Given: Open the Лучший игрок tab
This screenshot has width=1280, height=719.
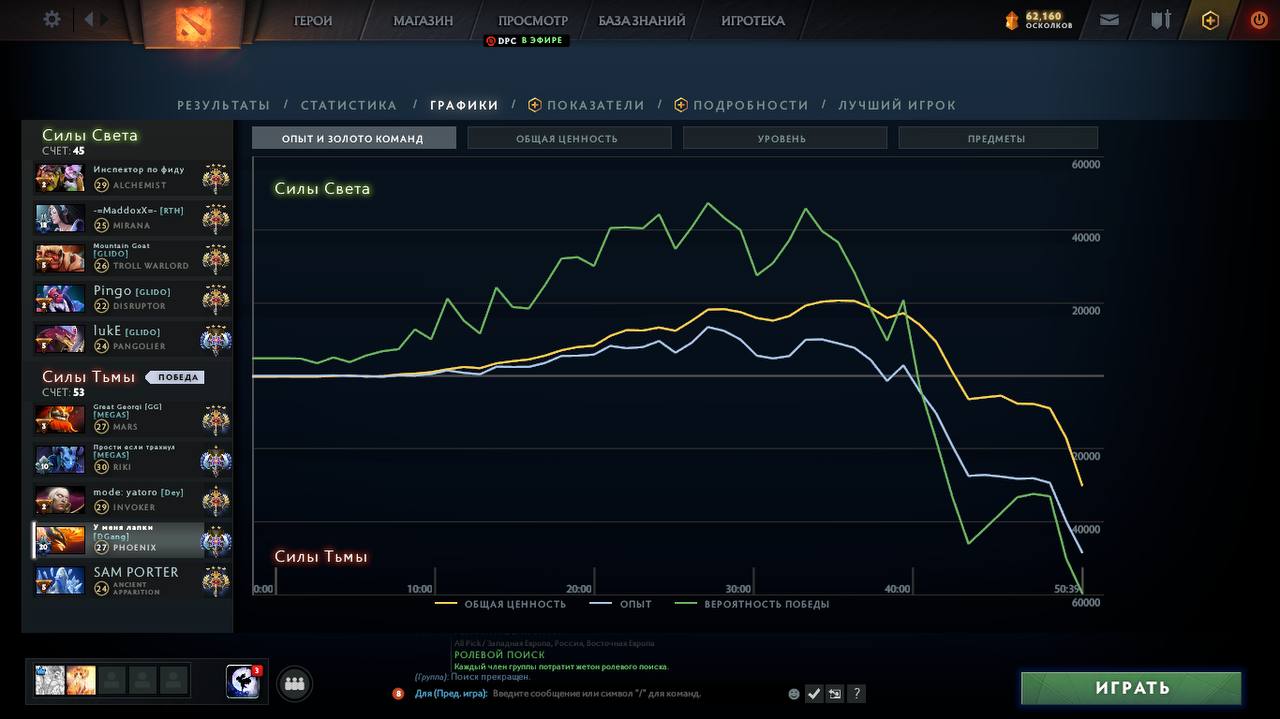Looking at the screenshot, I should click(x=897, y=105).
